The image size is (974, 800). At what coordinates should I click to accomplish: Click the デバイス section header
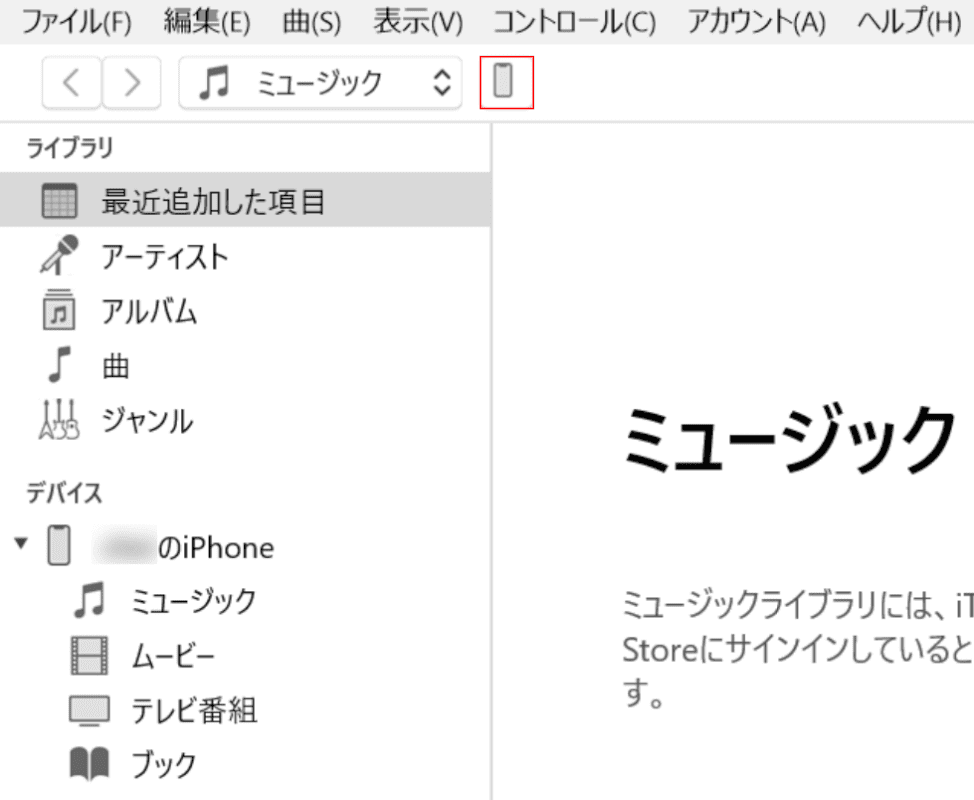pyautogui.click(x=64, y=493)
